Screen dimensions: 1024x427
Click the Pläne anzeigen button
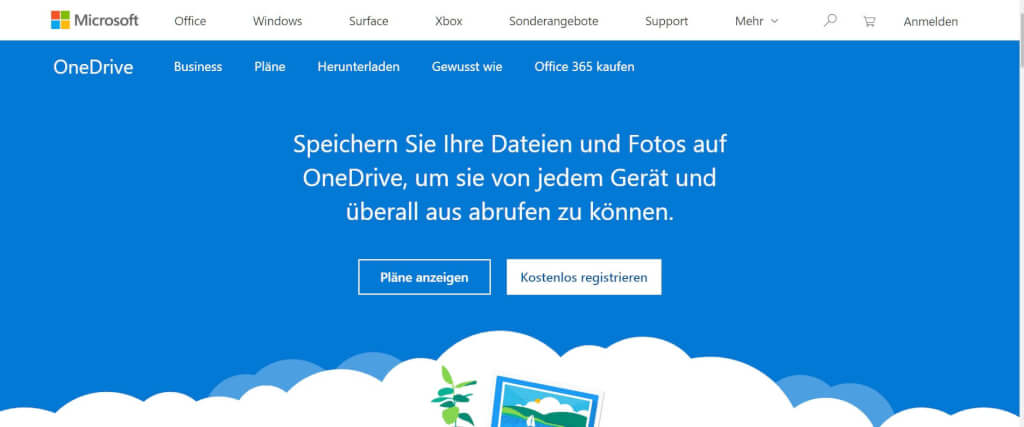424,277
